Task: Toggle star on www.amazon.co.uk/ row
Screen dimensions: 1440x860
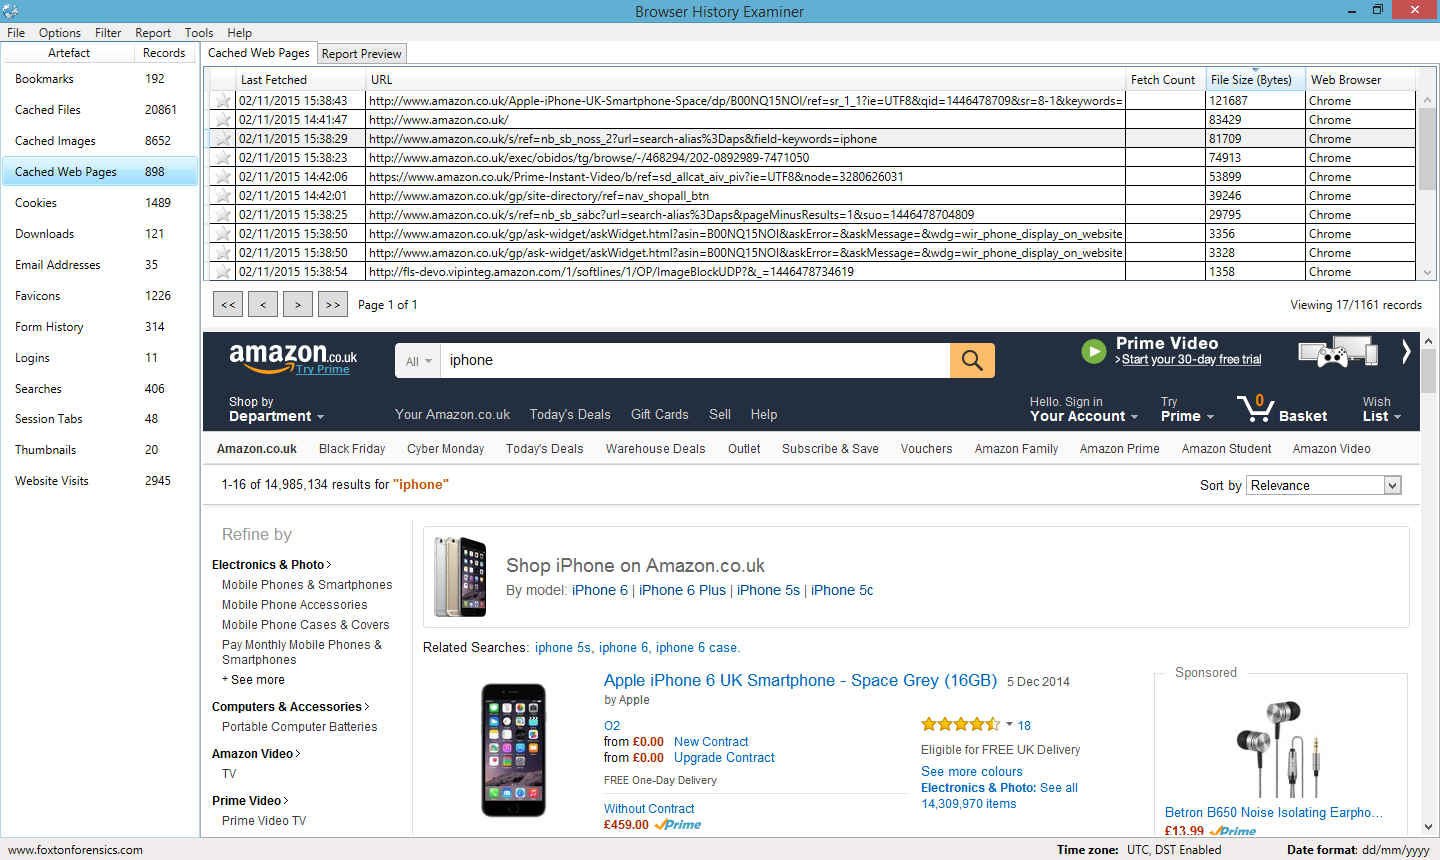Action: pyautogui.click(x=223, y=120)
